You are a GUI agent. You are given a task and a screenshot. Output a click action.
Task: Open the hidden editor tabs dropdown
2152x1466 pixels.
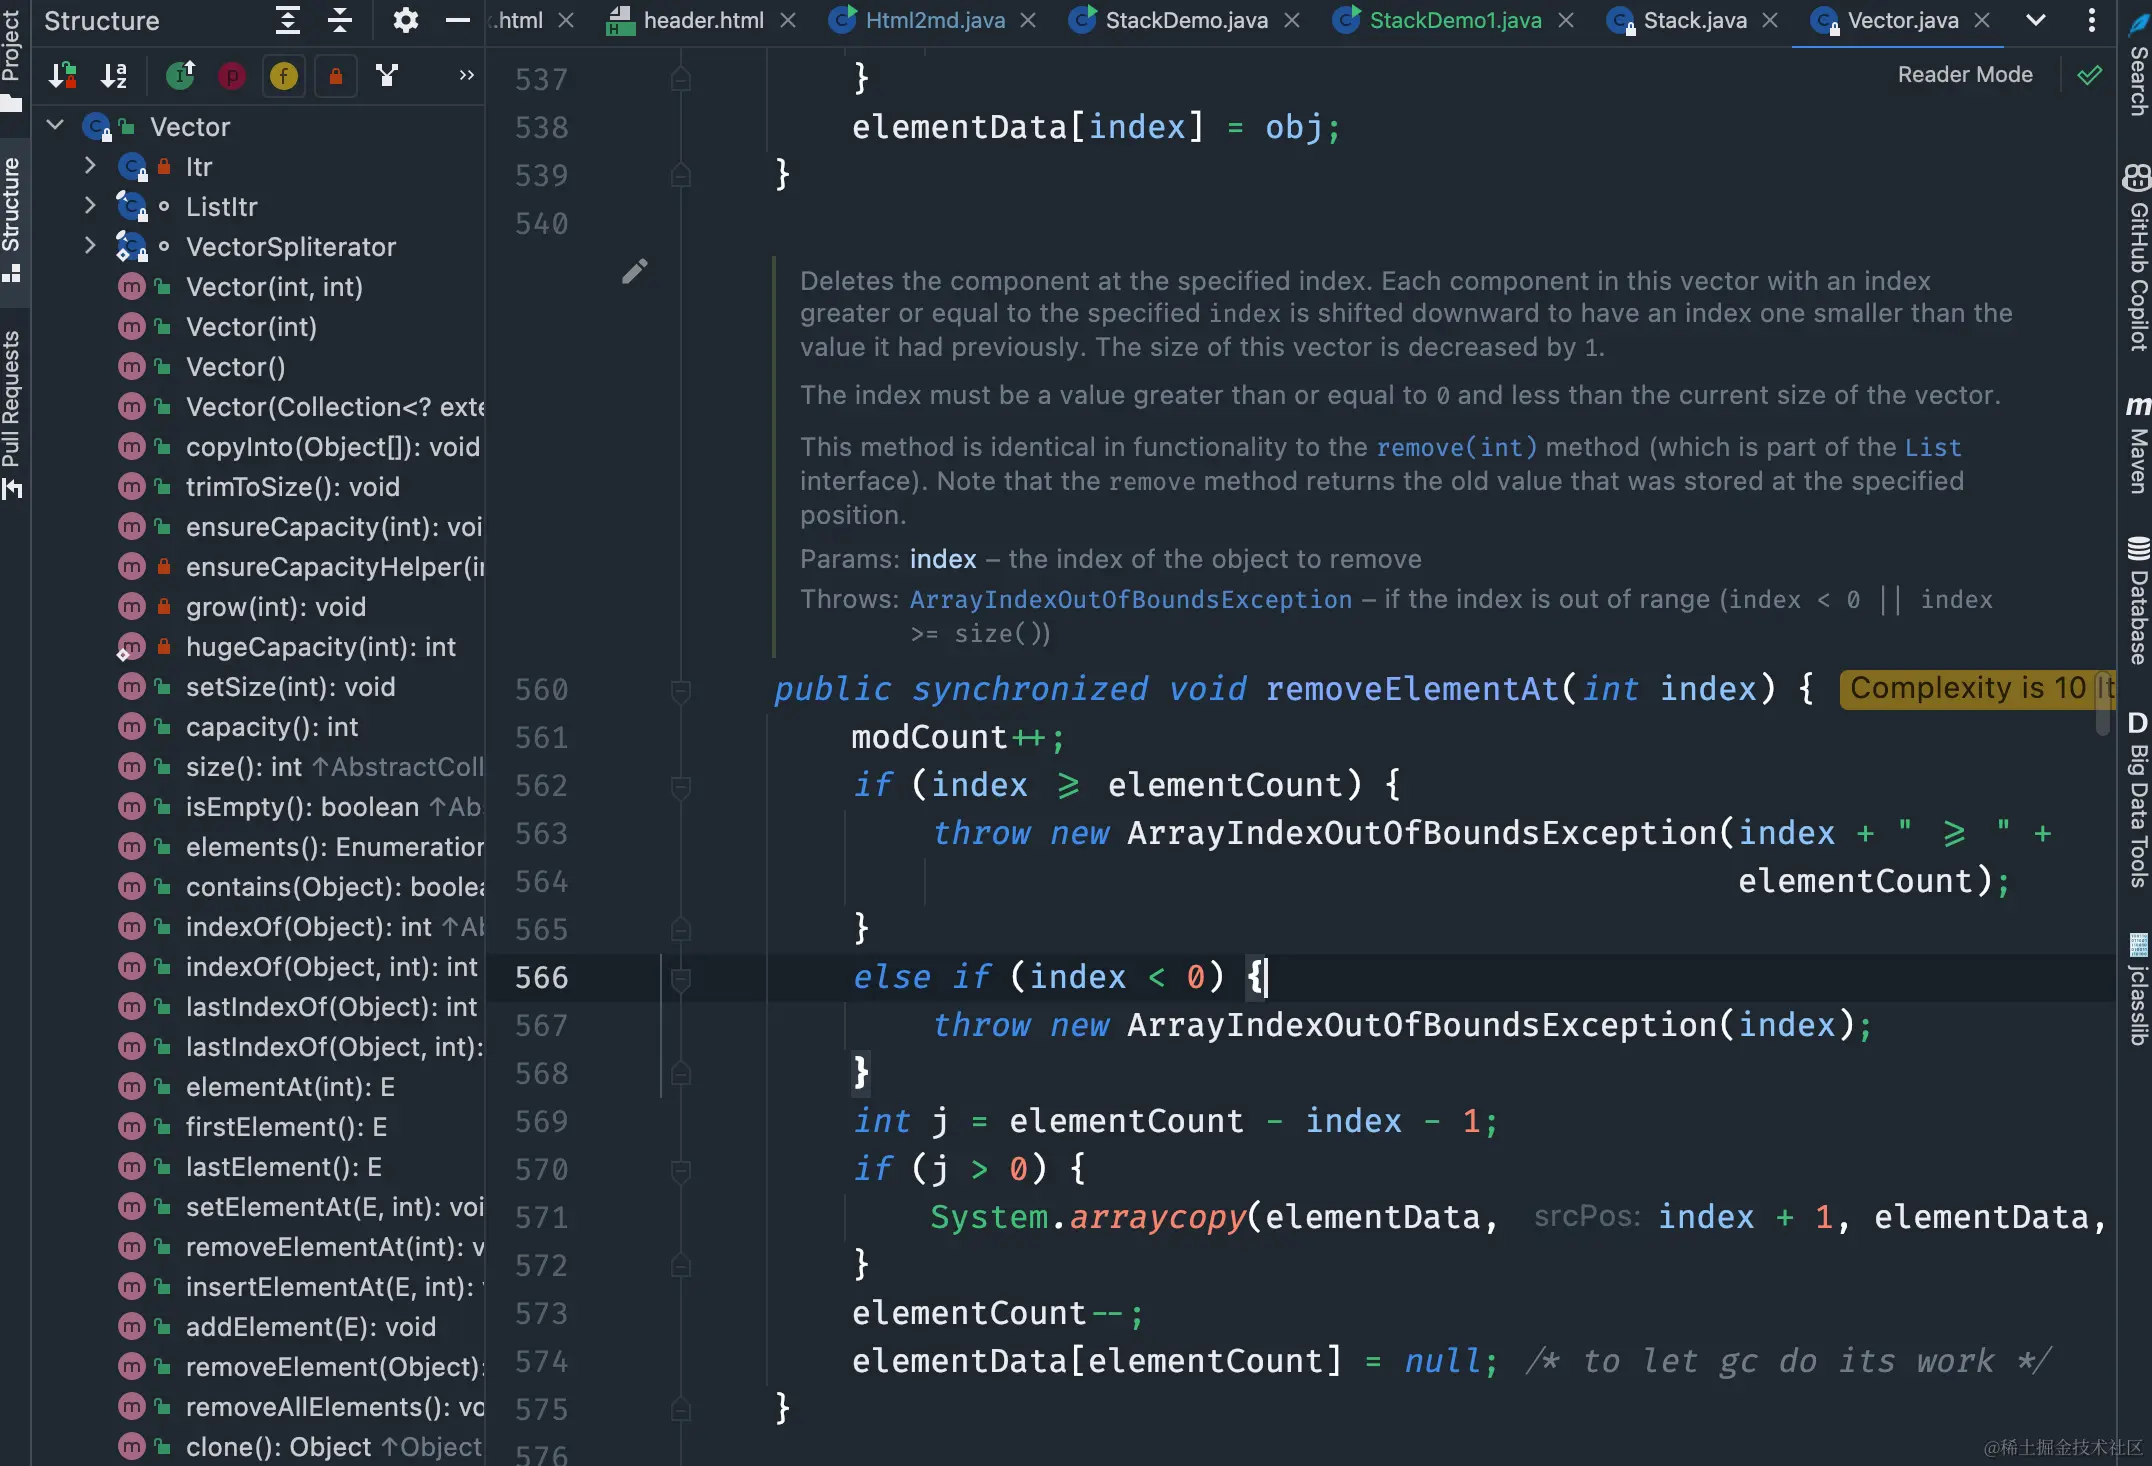click(2035, 20)
